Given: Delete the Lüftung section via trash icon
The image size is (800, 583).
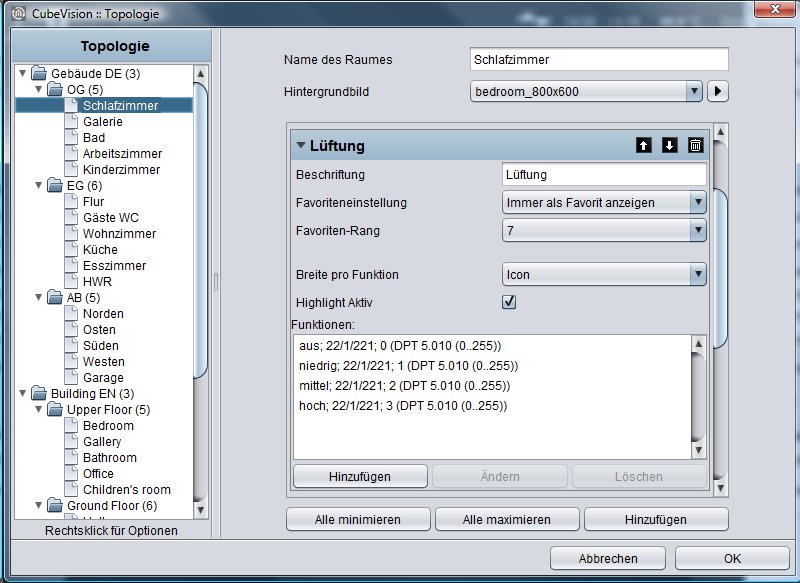Looking at the screenshot, I should [x=695, y=145].
